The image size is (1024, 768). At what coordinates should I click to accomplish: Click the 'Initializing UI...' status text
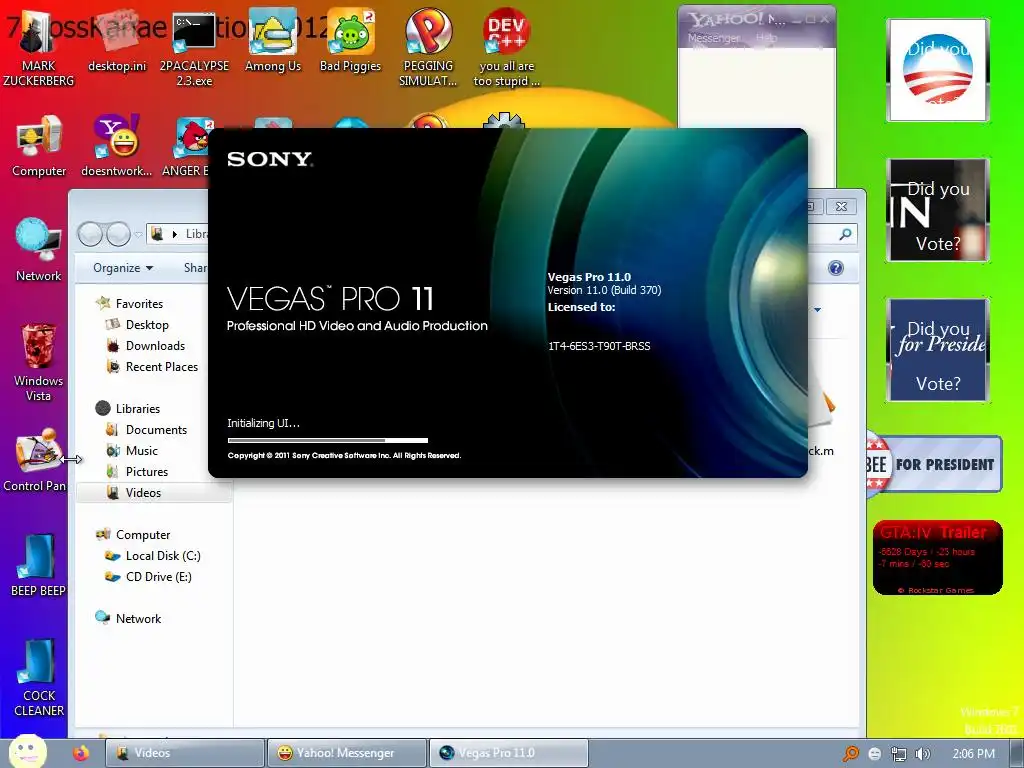tap(263, 423)
